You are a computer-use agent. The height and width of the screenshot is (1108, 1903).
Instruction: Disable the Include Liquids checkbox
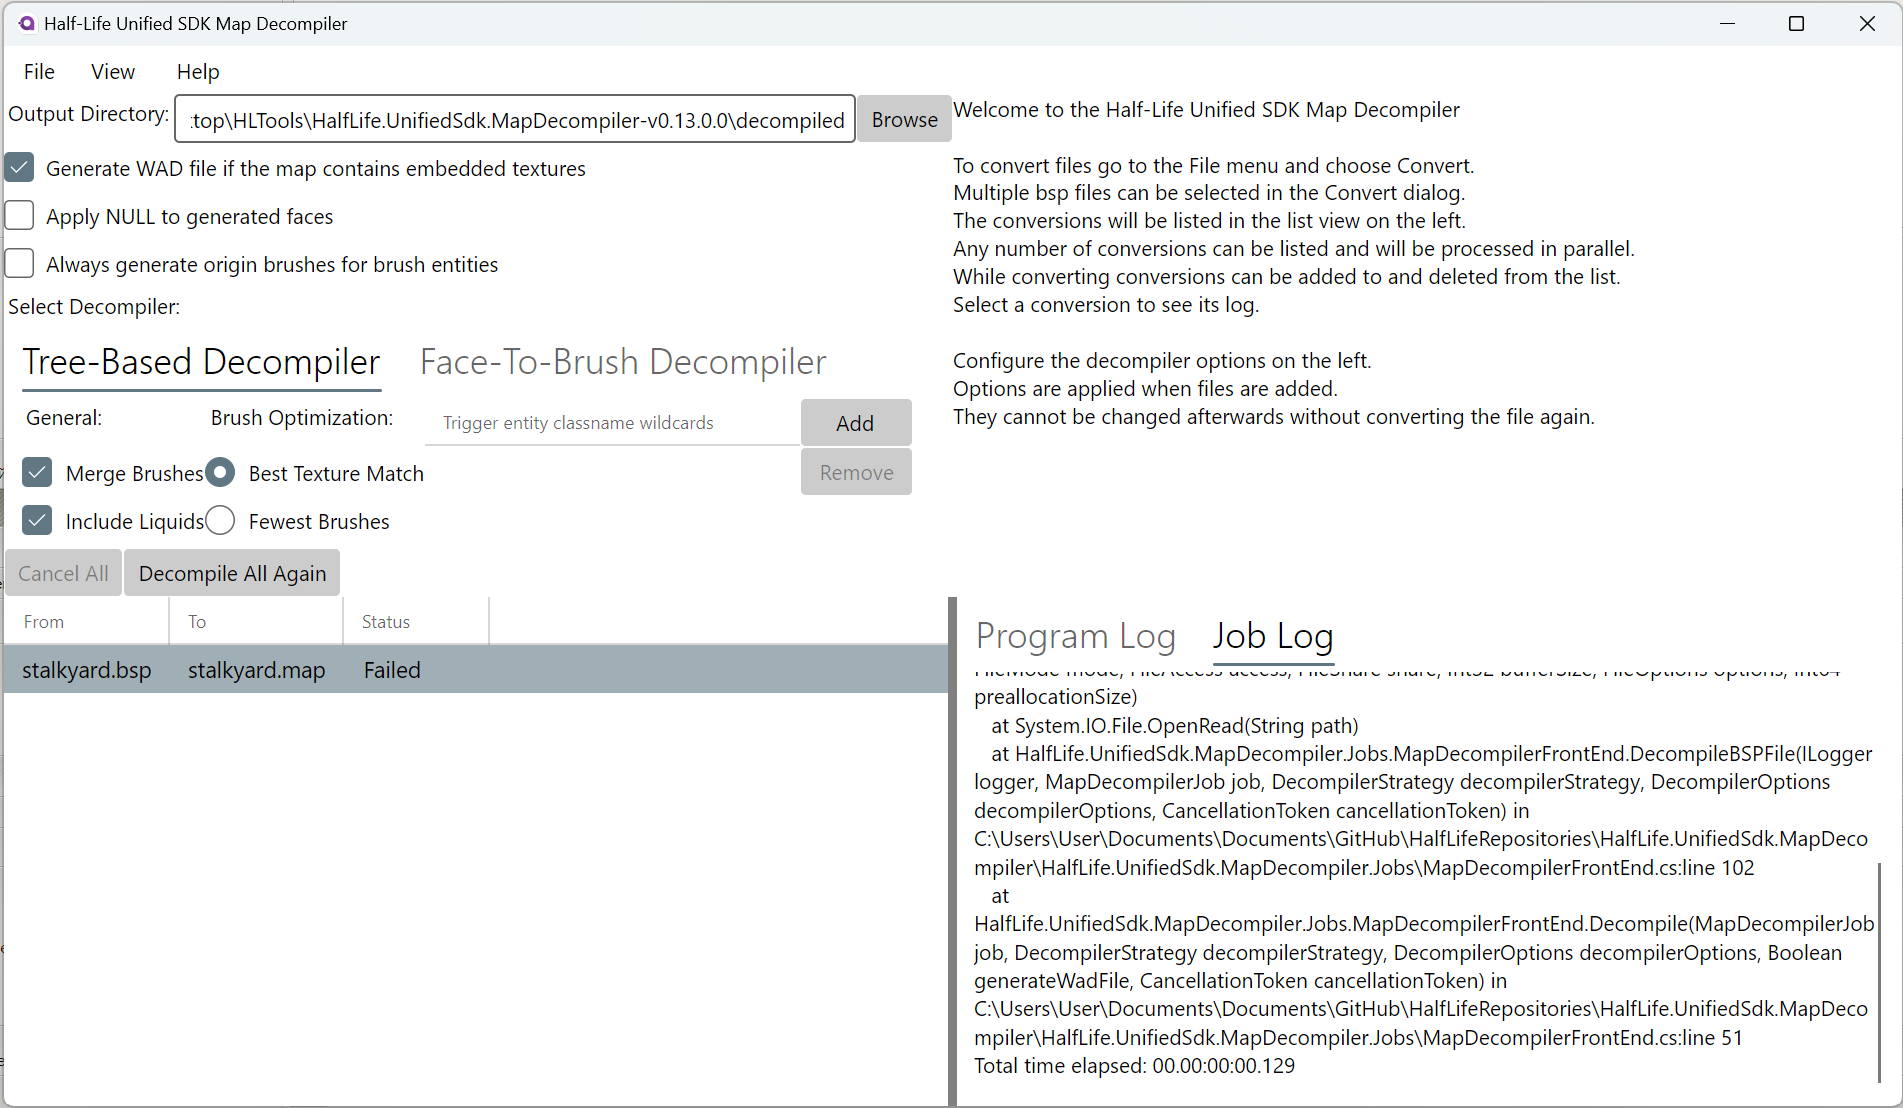tap(38, 521)
